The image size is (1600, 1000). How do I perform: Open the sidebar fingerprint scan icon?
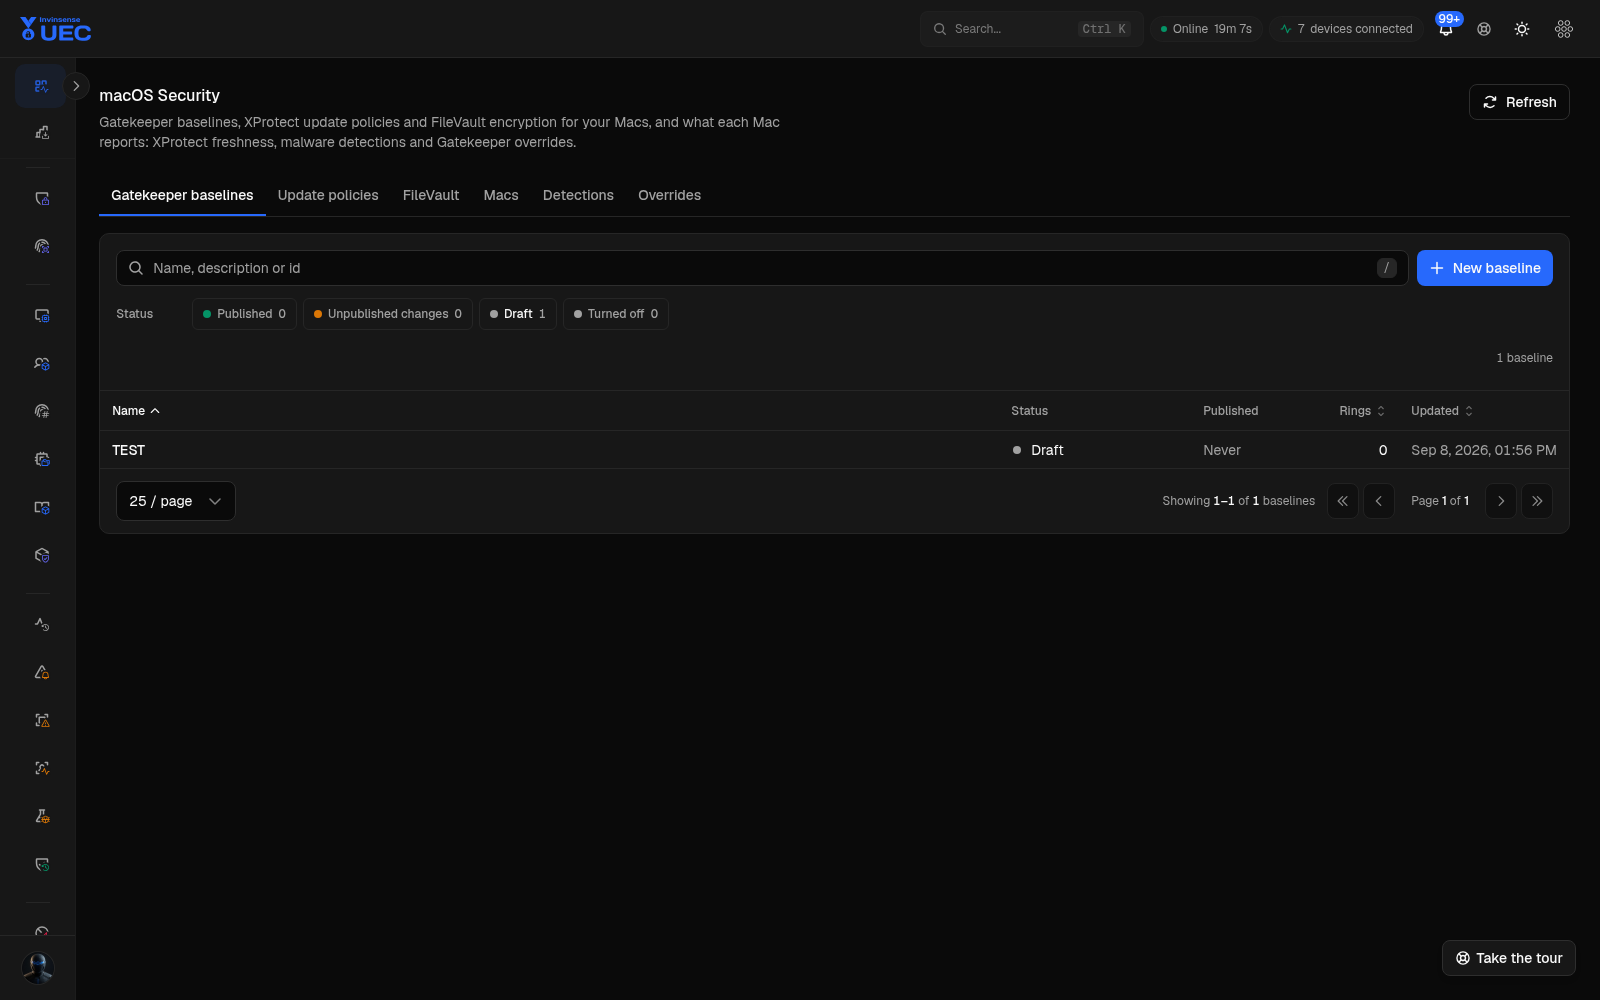click(x=42, y=246)
